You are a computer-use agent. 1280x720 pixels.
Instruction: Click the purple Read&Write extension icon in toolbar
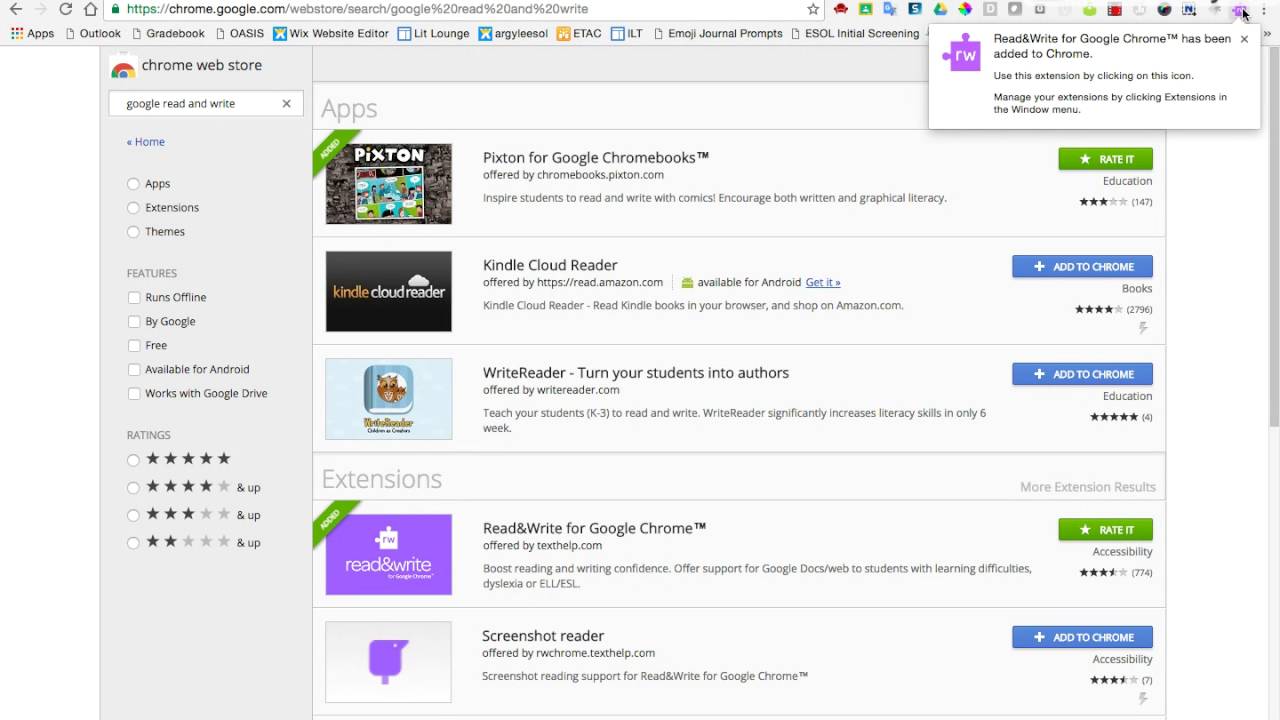[x=1239, y=10]
